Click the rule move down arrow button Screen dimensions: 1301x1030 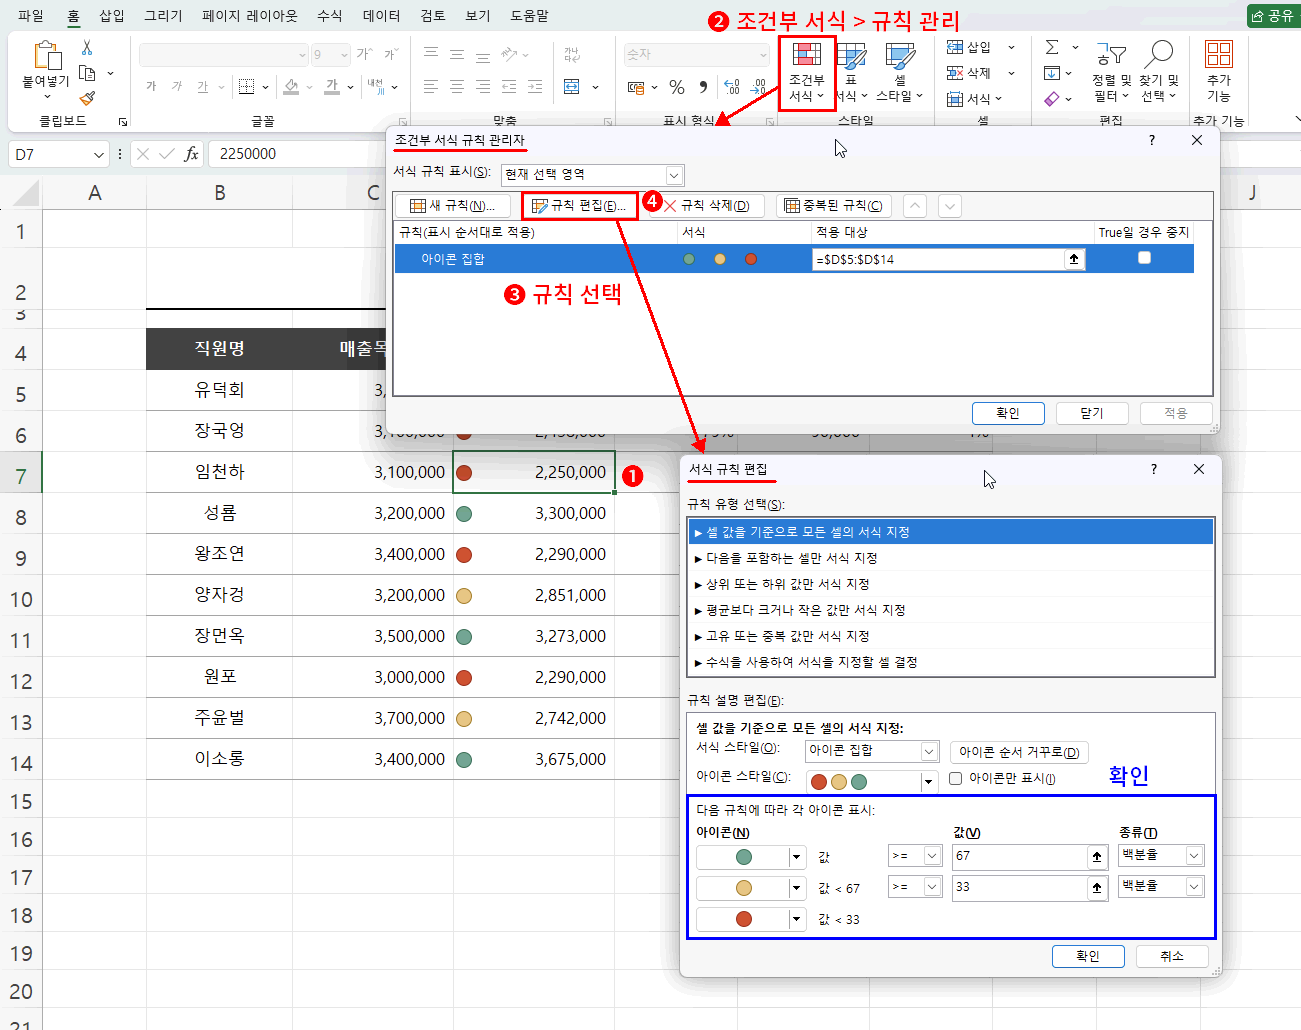coord(950,206)
